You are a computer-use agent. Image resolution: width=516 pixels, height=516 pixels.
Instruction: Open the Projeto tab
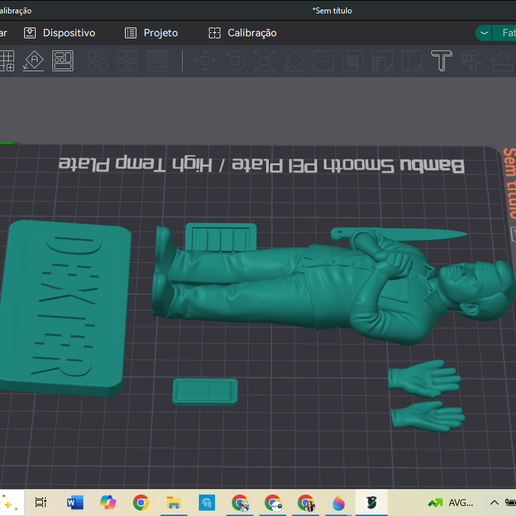pyautogui.click(x=151, y=33)
